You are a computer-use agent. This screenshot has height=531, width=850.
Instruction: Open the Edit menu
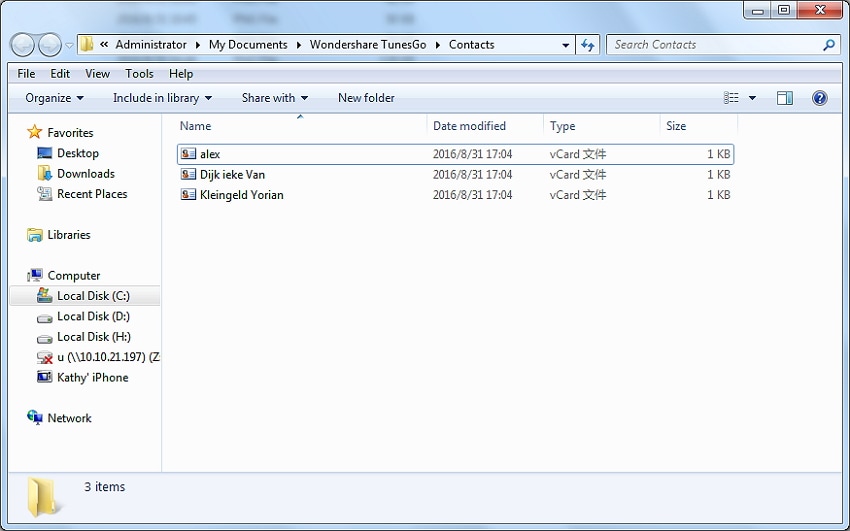(x=60, y=74)
